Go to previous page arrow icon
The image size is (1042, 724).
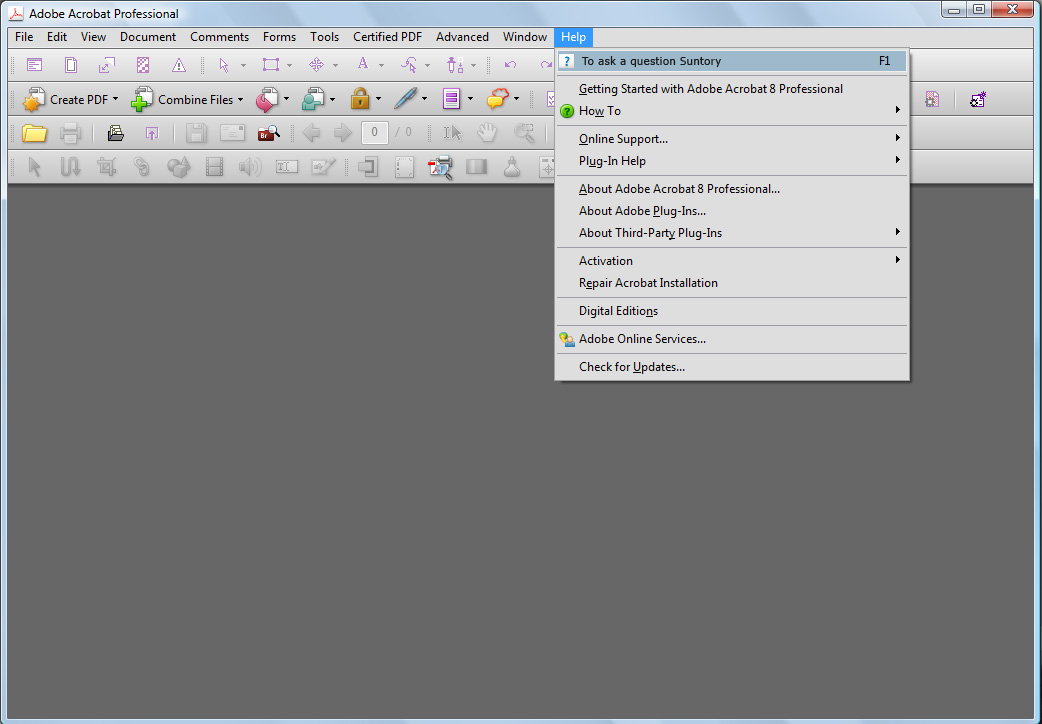click(311, 133)
